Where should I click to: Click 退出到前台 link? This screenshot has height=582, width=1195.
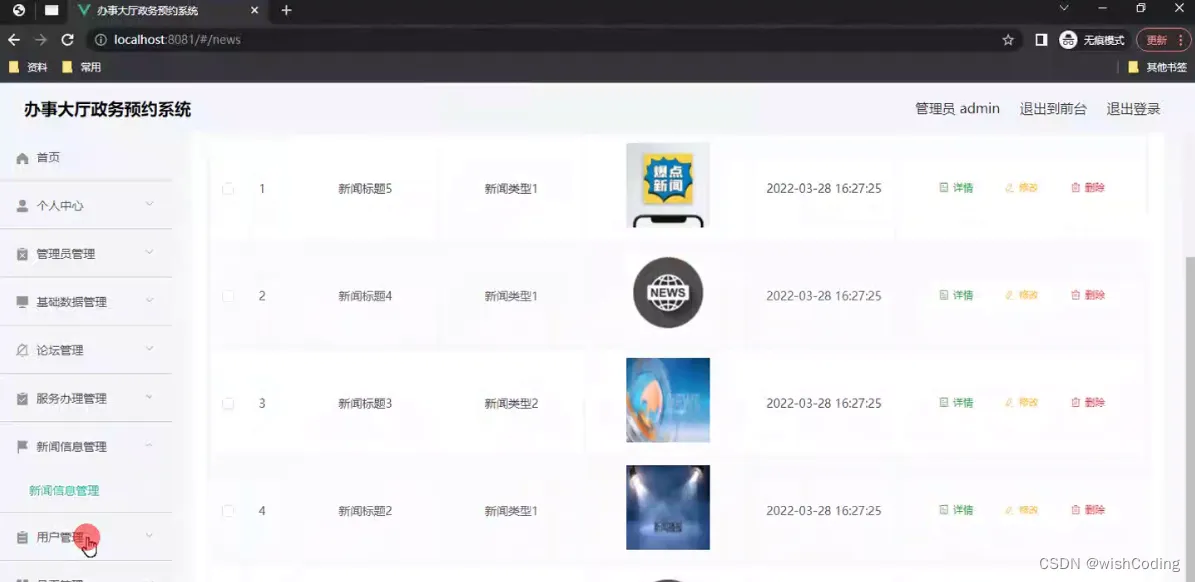tap(1053, 109)
